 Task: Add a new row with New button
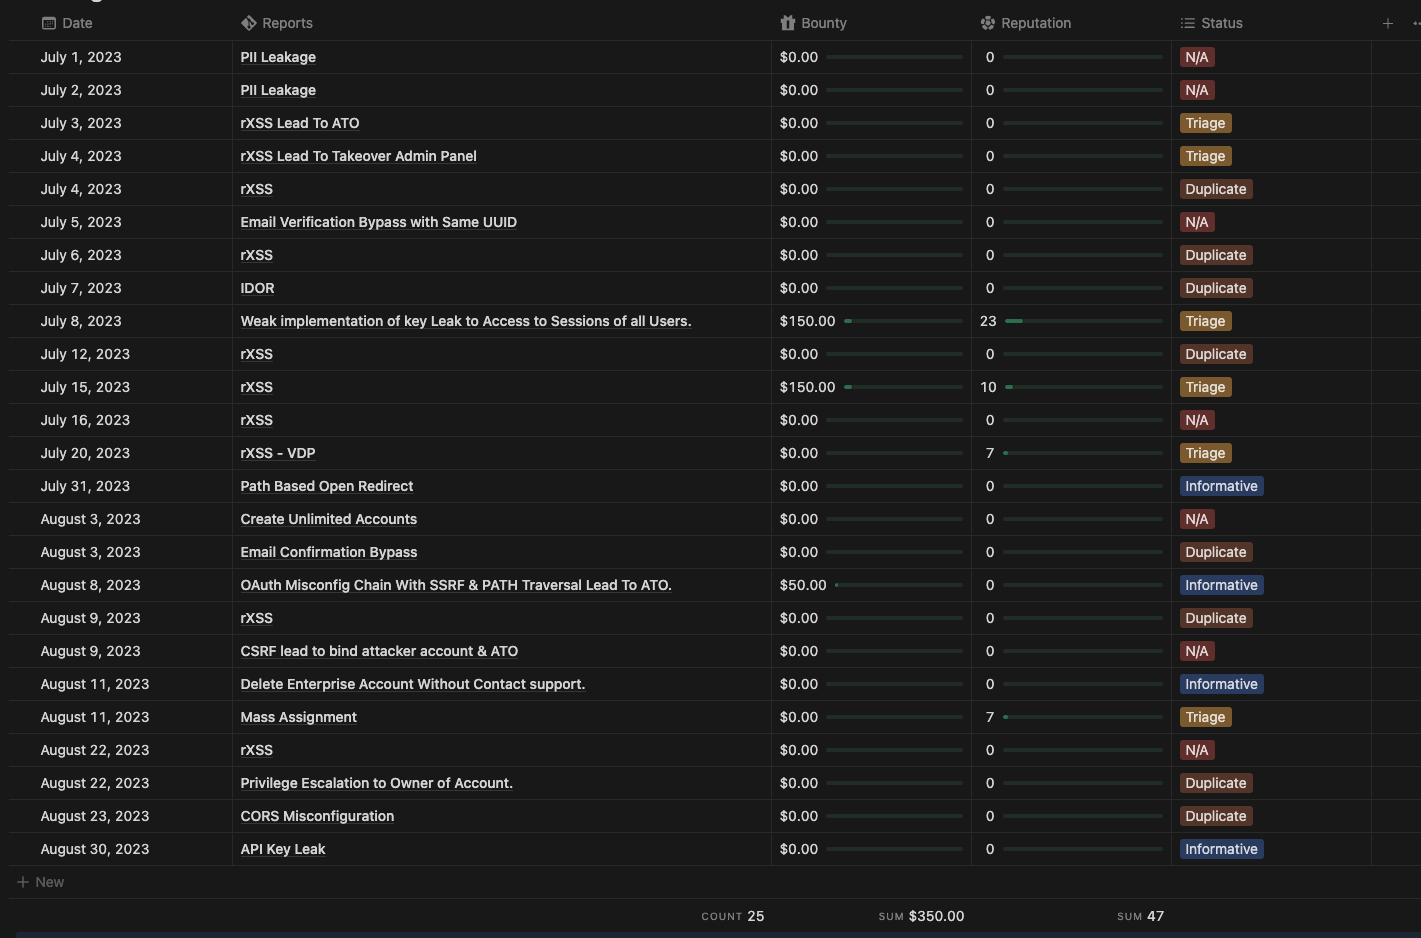(x=41, y=882)
